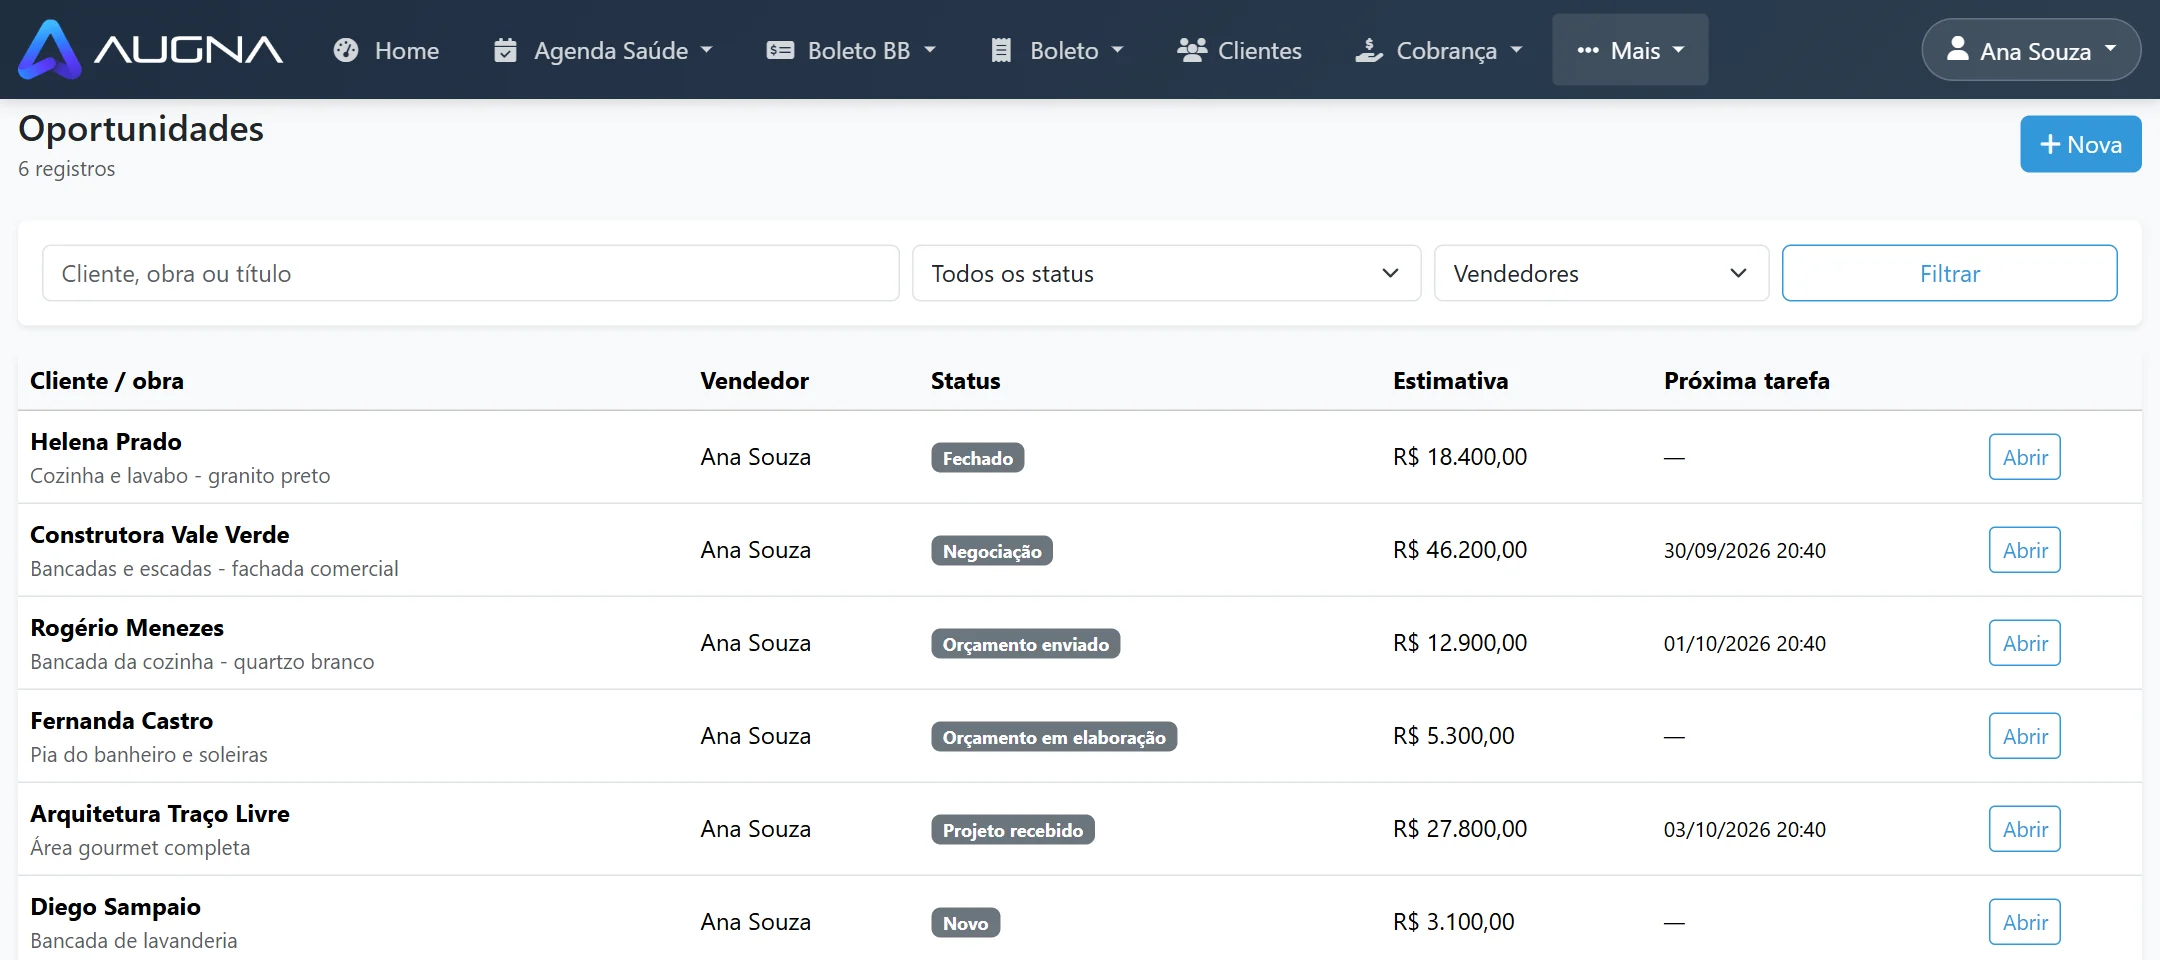Click the Orçamento enviado status badge
2160x960 pixels.
point(1025,644)
